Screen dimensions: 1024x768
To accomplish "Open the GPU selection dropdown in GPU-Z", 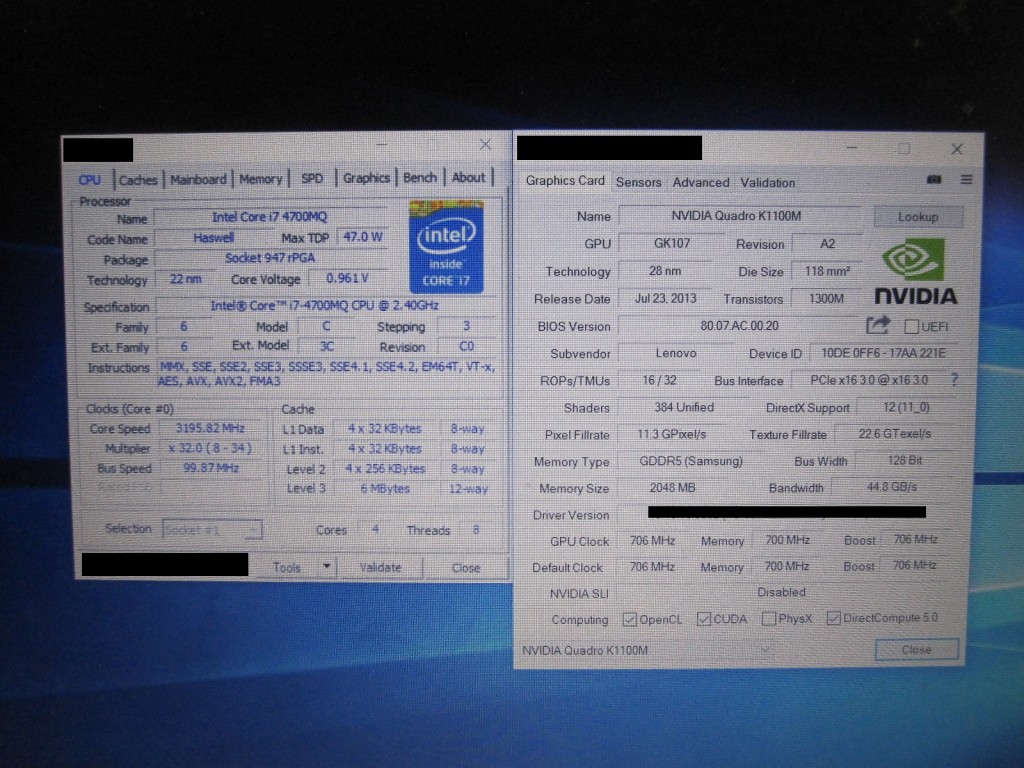I will 648,650.
